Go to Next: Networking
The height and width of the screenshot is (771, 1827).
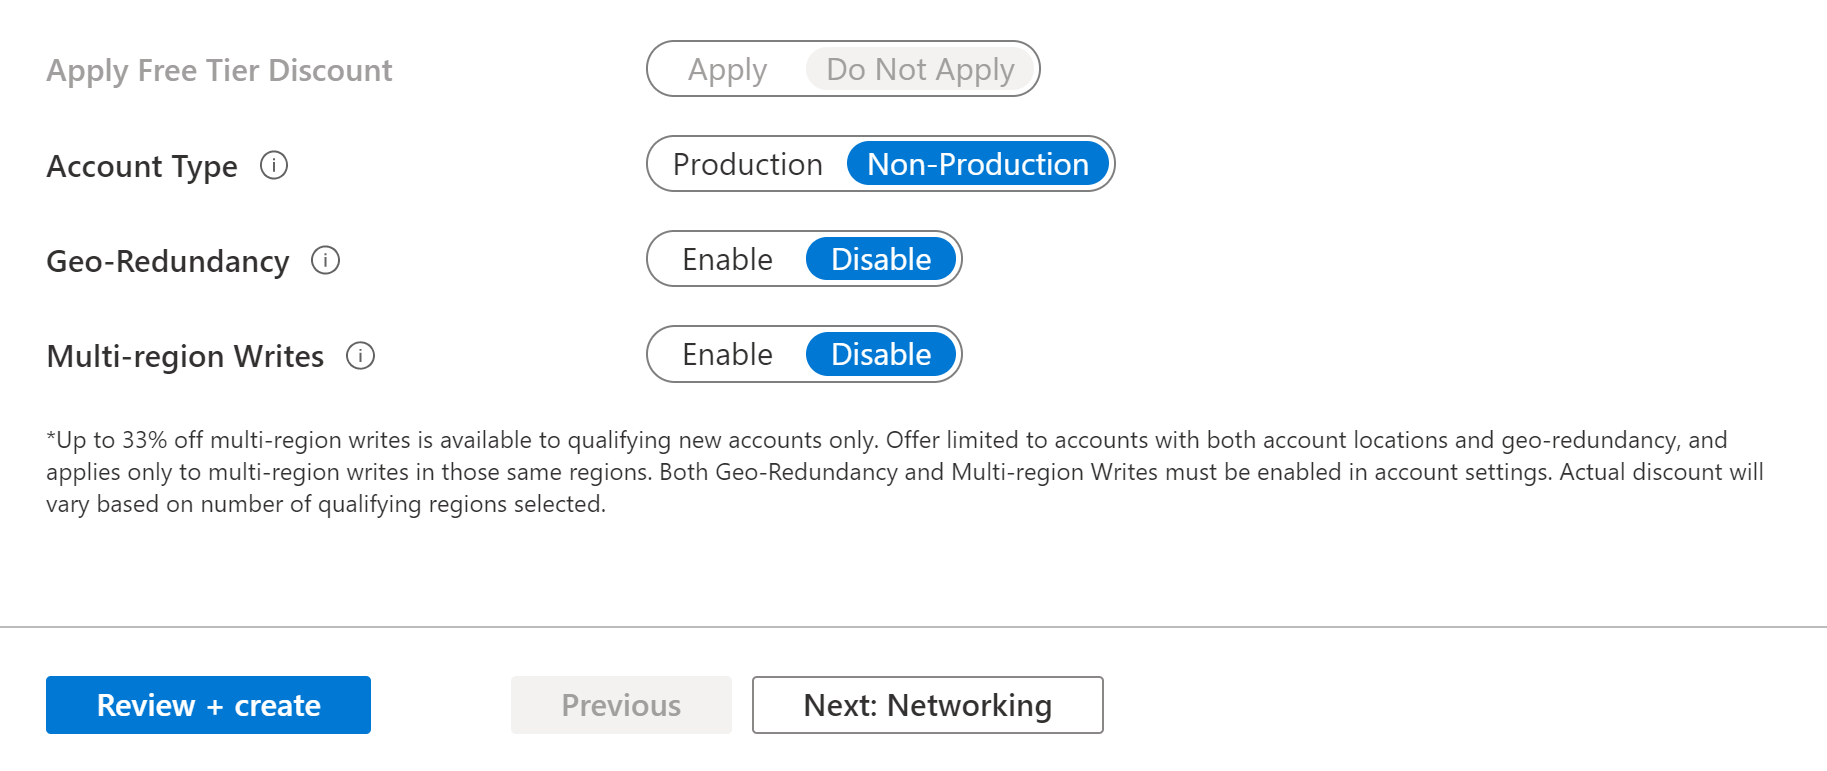[x=928, y=705]
